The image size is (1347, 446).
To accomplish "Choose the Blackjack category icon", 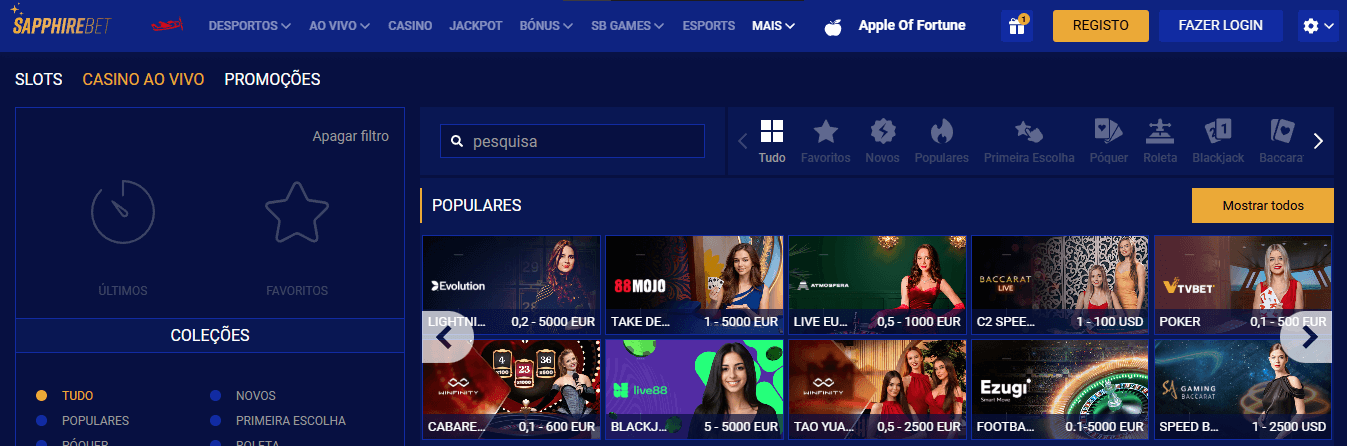I will 1218,132.
